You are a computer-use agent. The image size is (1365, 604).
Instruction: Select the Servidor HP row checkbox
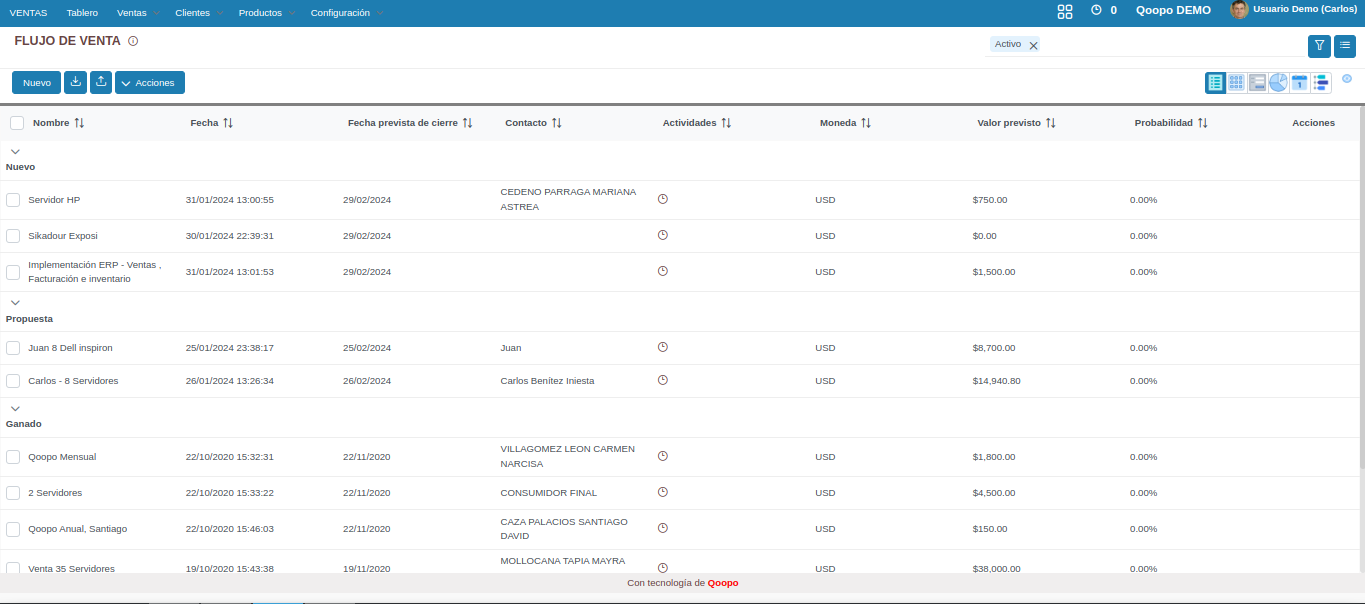[13, 200]
